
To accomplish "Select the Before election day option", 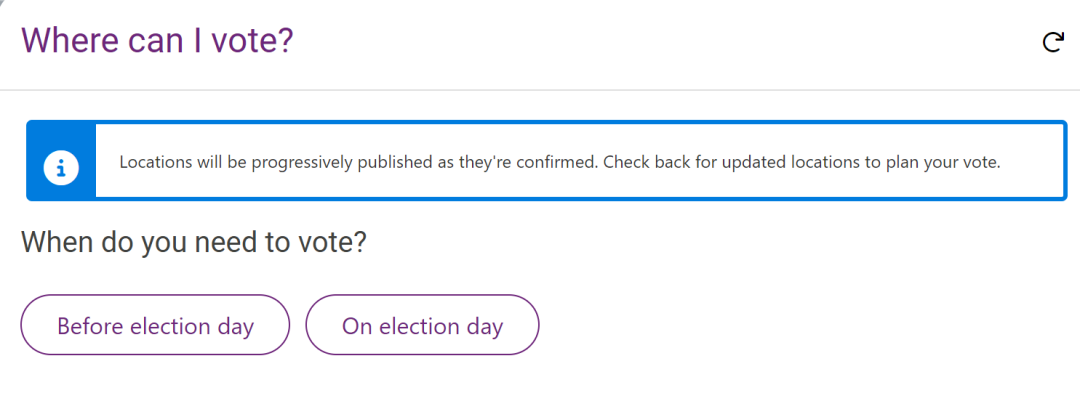I will [155, 325].
